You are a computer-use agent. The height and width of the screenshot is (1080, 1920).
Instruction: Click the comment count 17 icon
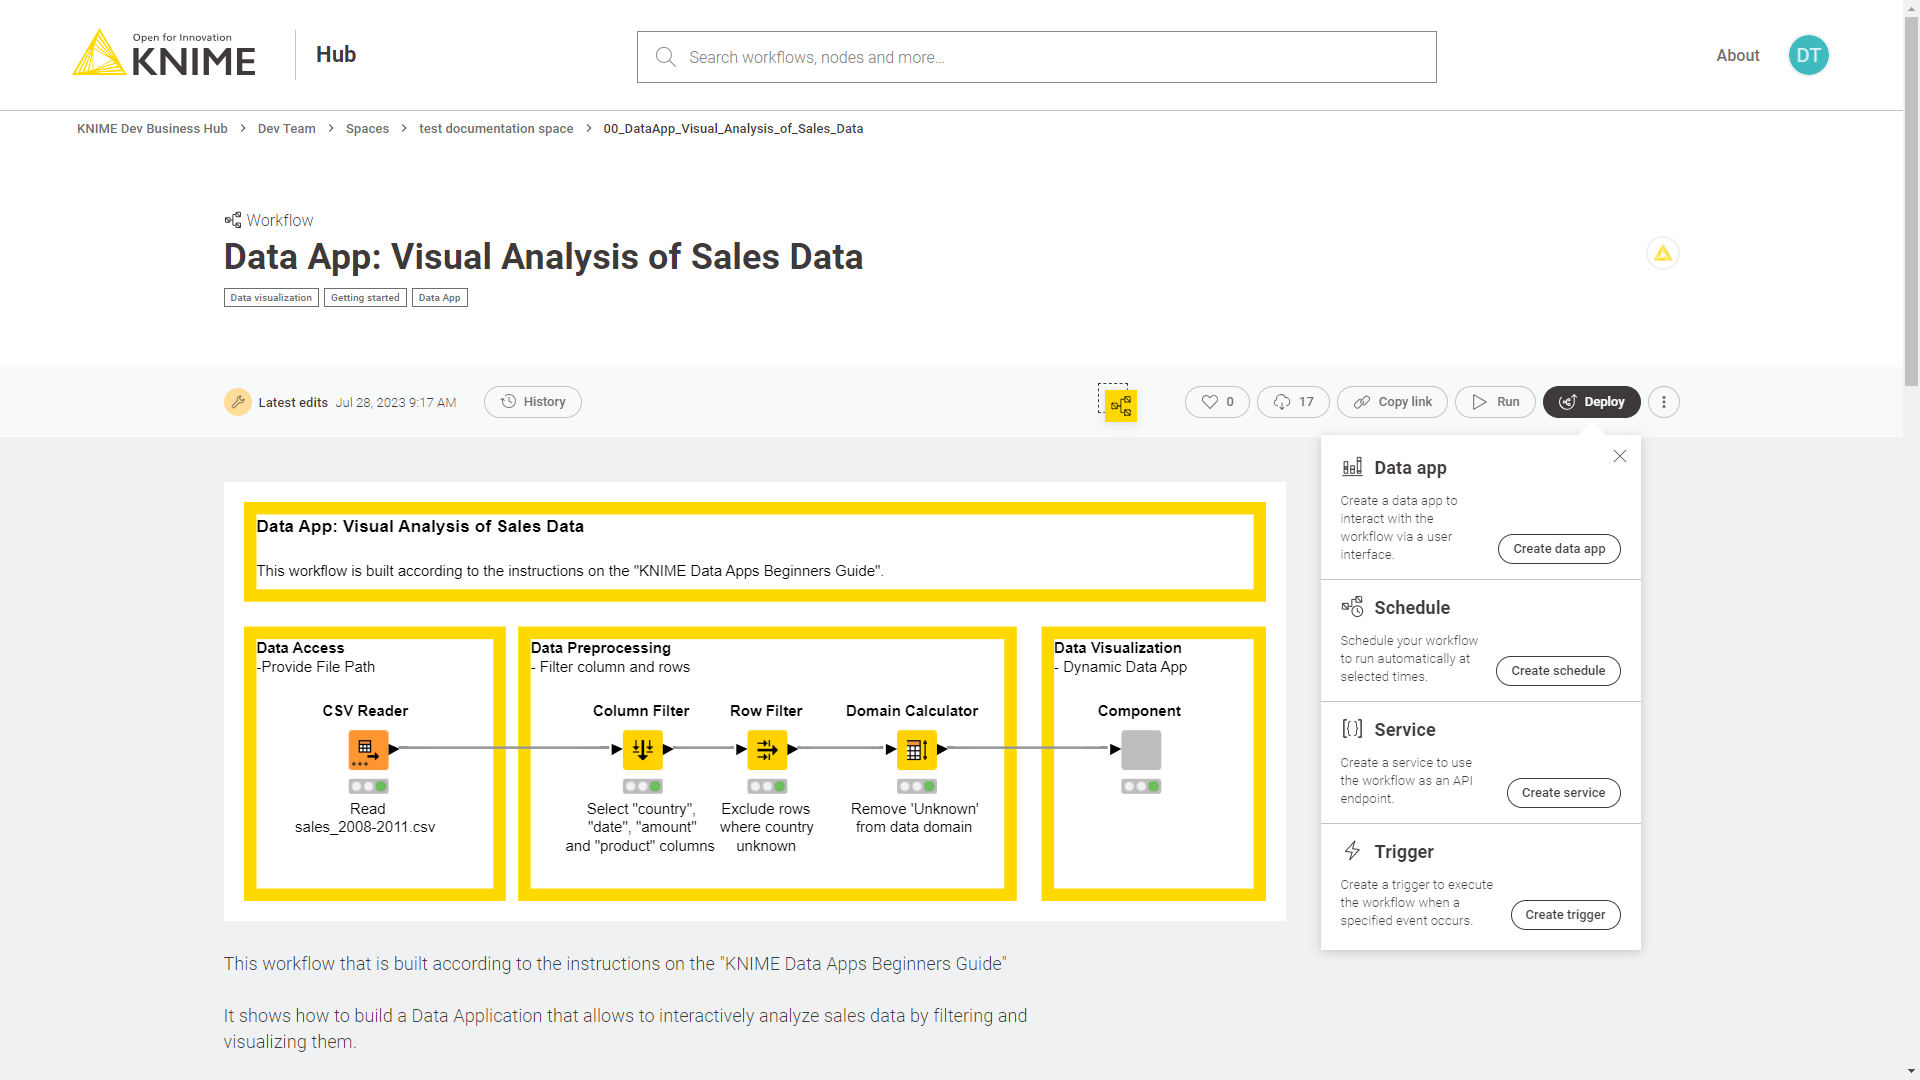point(1292,401)
